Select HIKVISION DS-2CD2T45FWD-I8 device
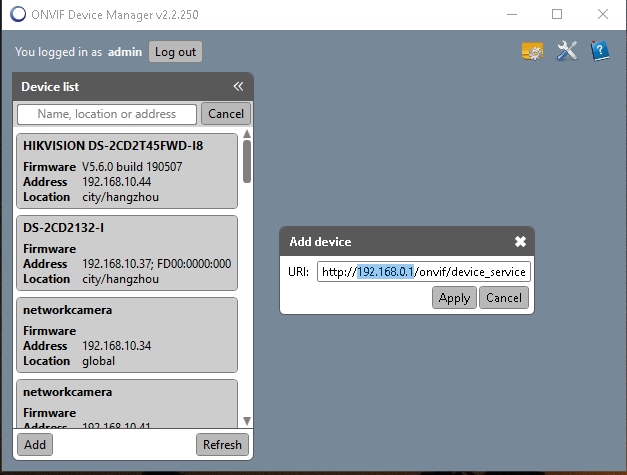This screenshot has width=627, height=475. click(127, 171)
